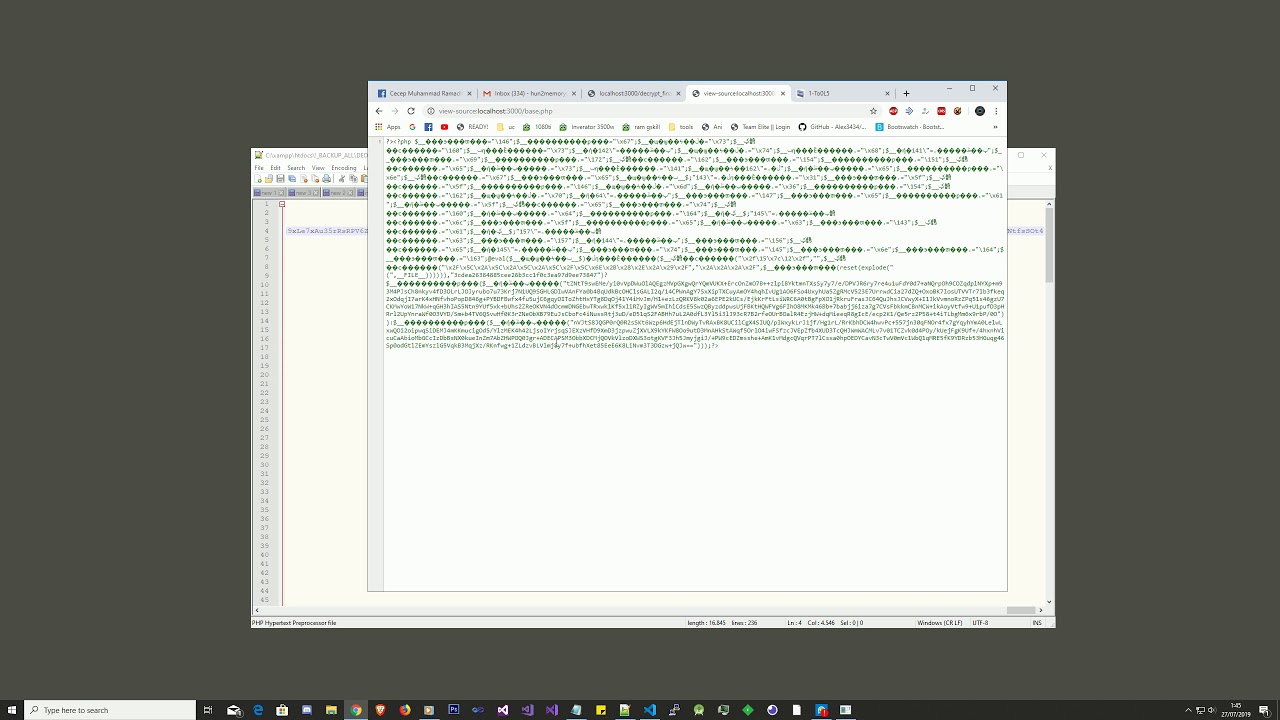Open the GitHub Alex3434 bookmark
The height and width of the screenshot is (720, 1280).
(x=832, y=127)
